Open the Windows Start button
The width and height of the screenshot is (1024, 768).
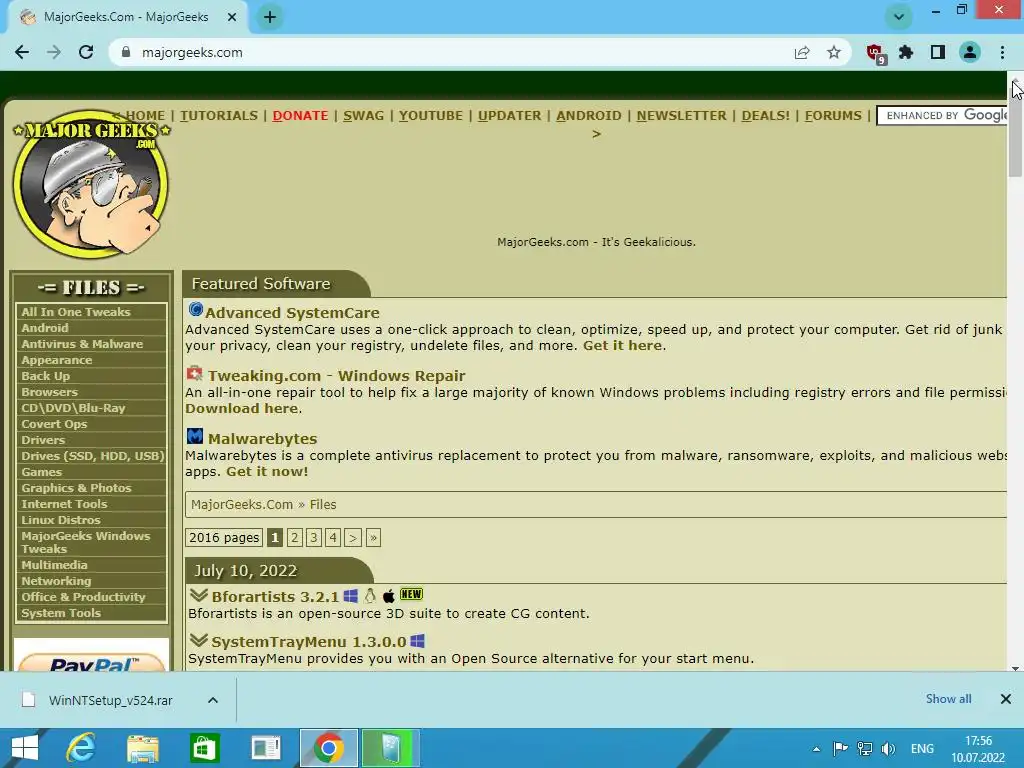click(x=25, y=748)
